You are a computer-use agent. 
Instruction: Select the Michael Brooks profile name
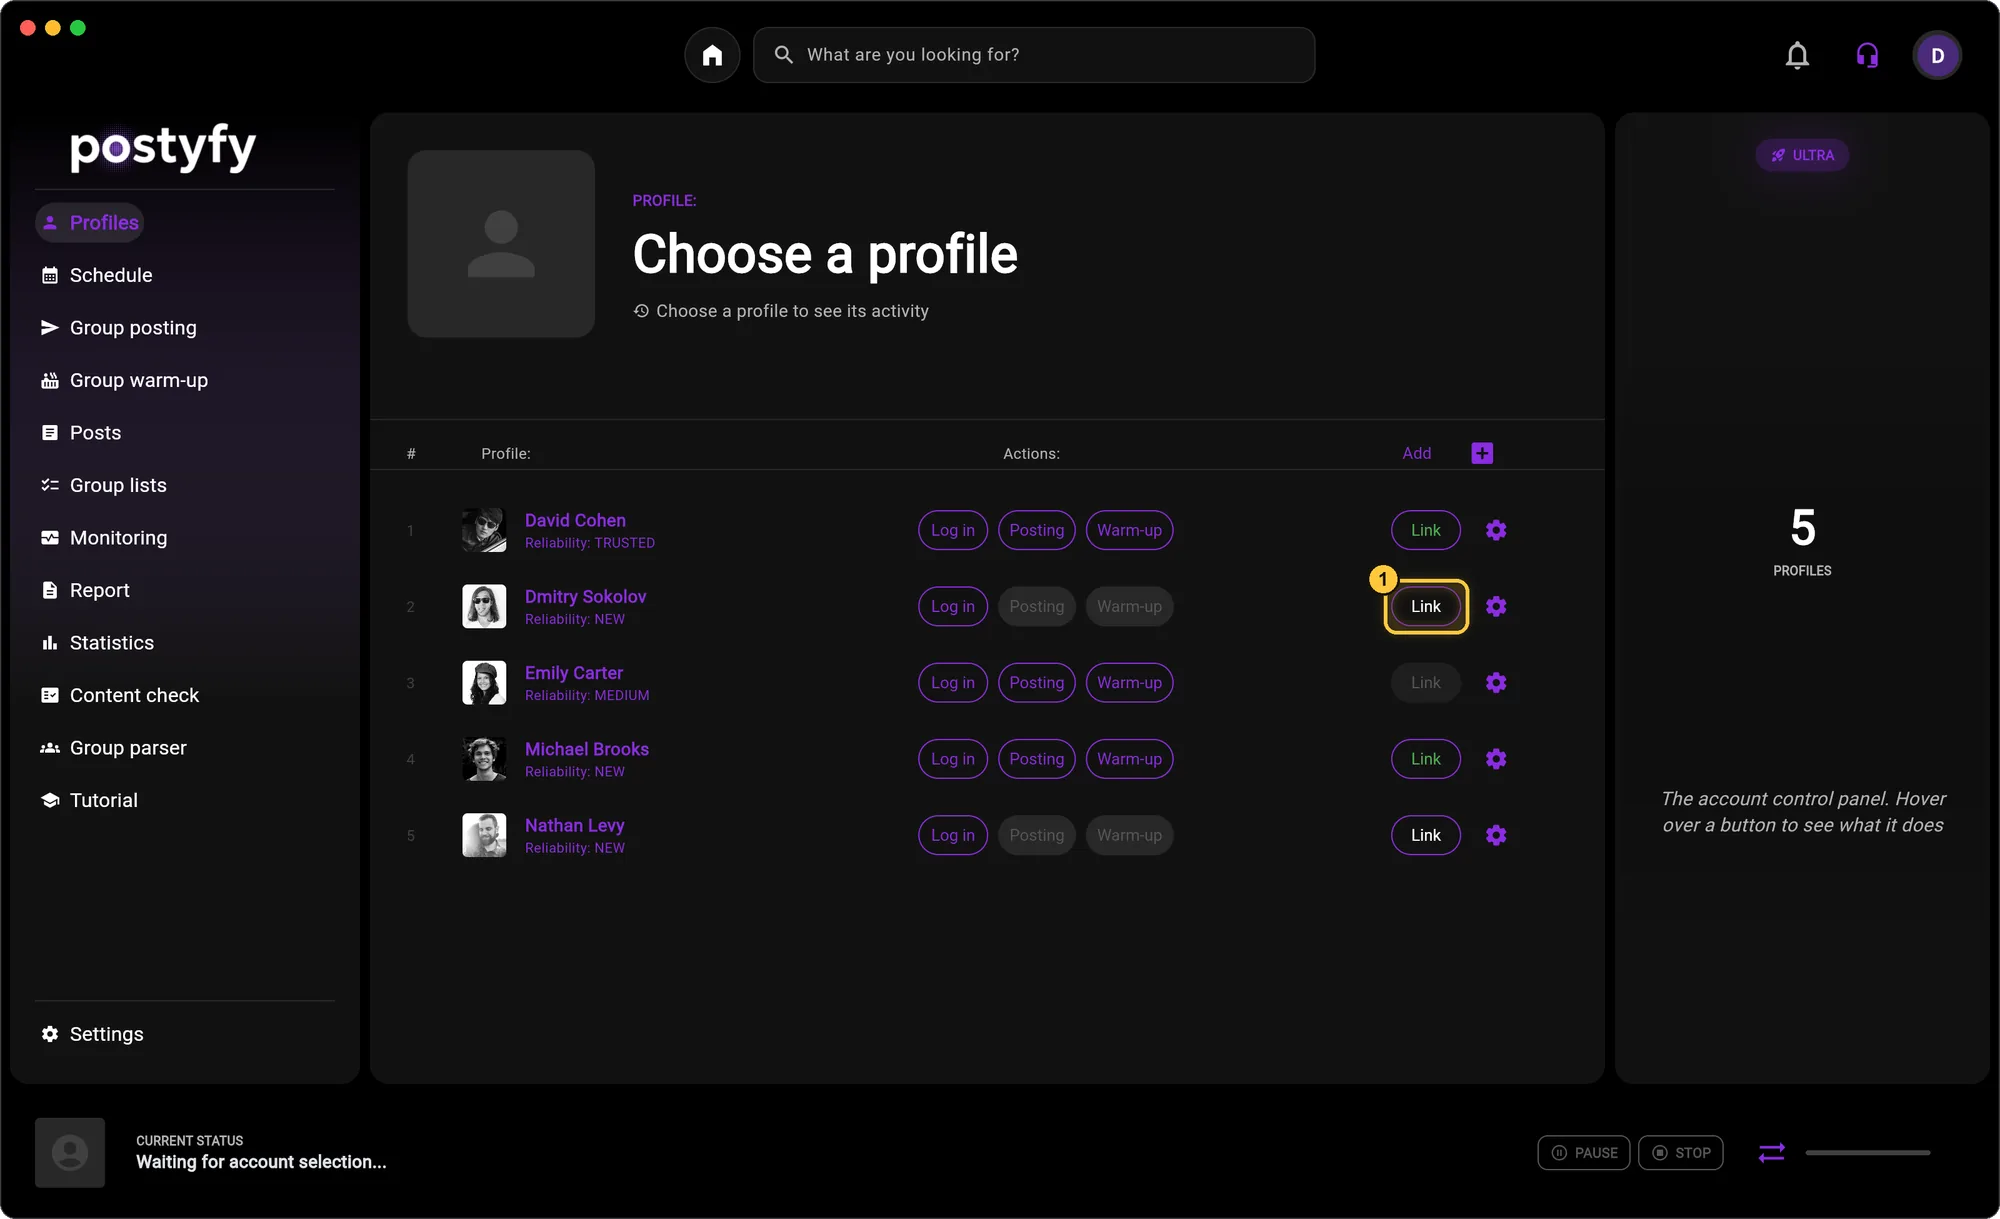click(587, 749)
